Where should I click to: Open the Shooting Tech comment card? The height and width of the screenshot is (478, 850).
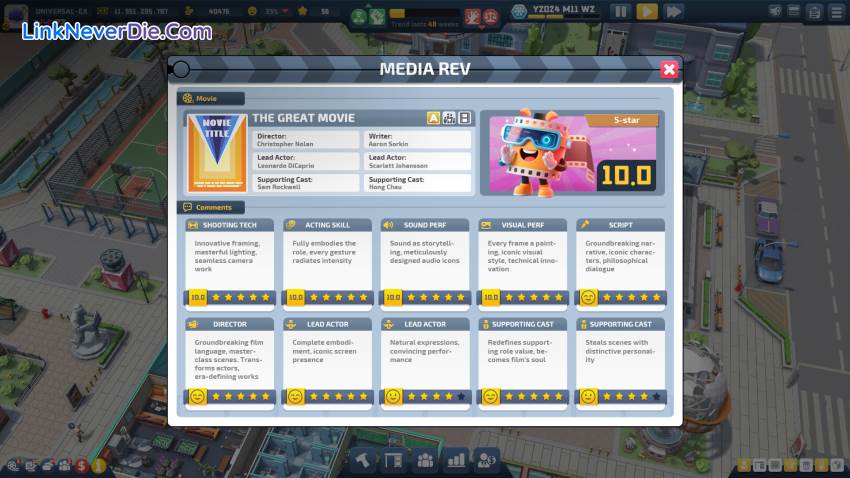click(x=230, y=263)
